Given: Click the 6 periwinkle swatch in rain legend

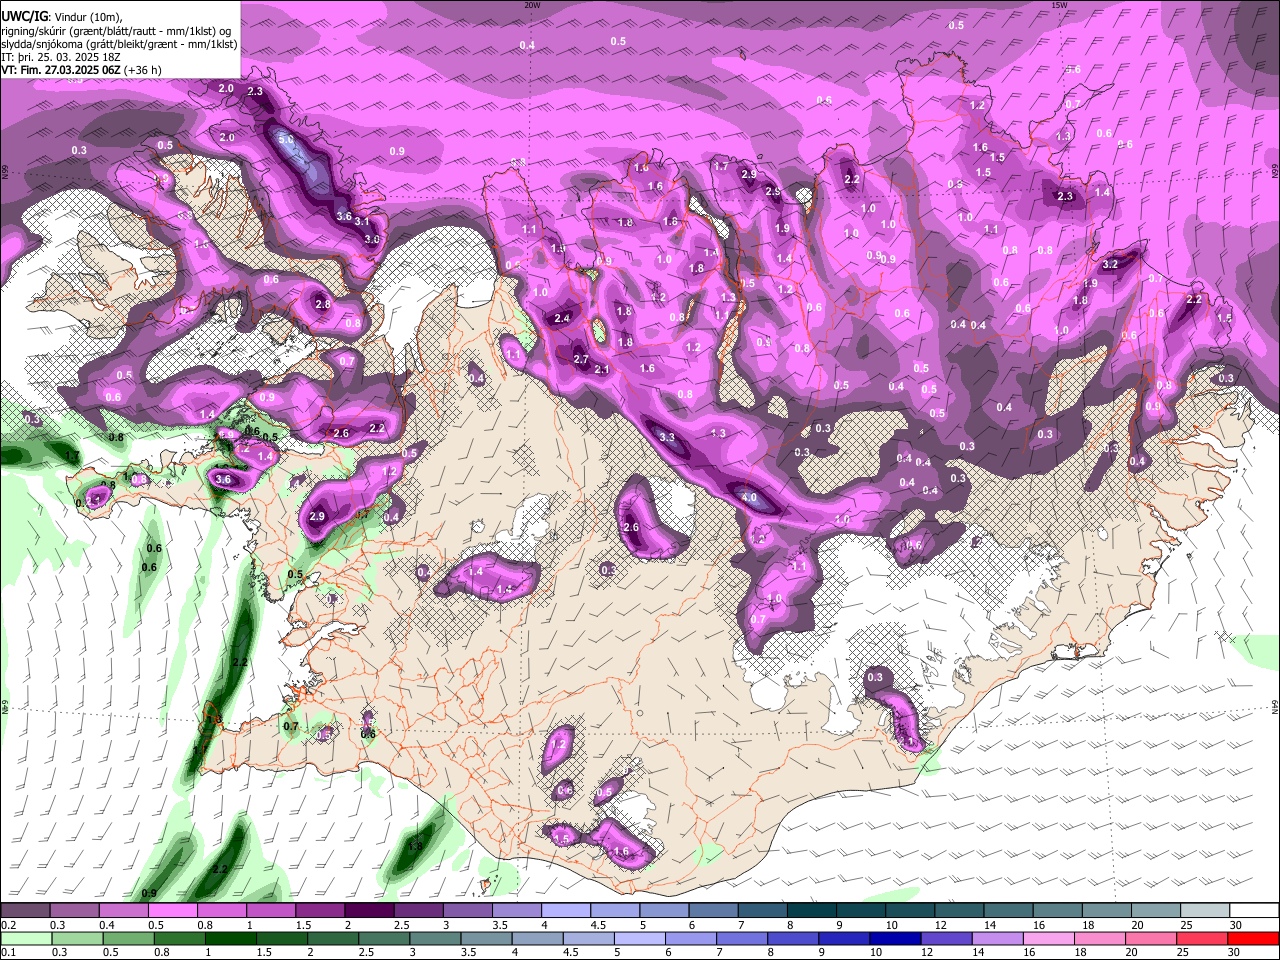Looking at the screenshot, I should click(691, 938).
